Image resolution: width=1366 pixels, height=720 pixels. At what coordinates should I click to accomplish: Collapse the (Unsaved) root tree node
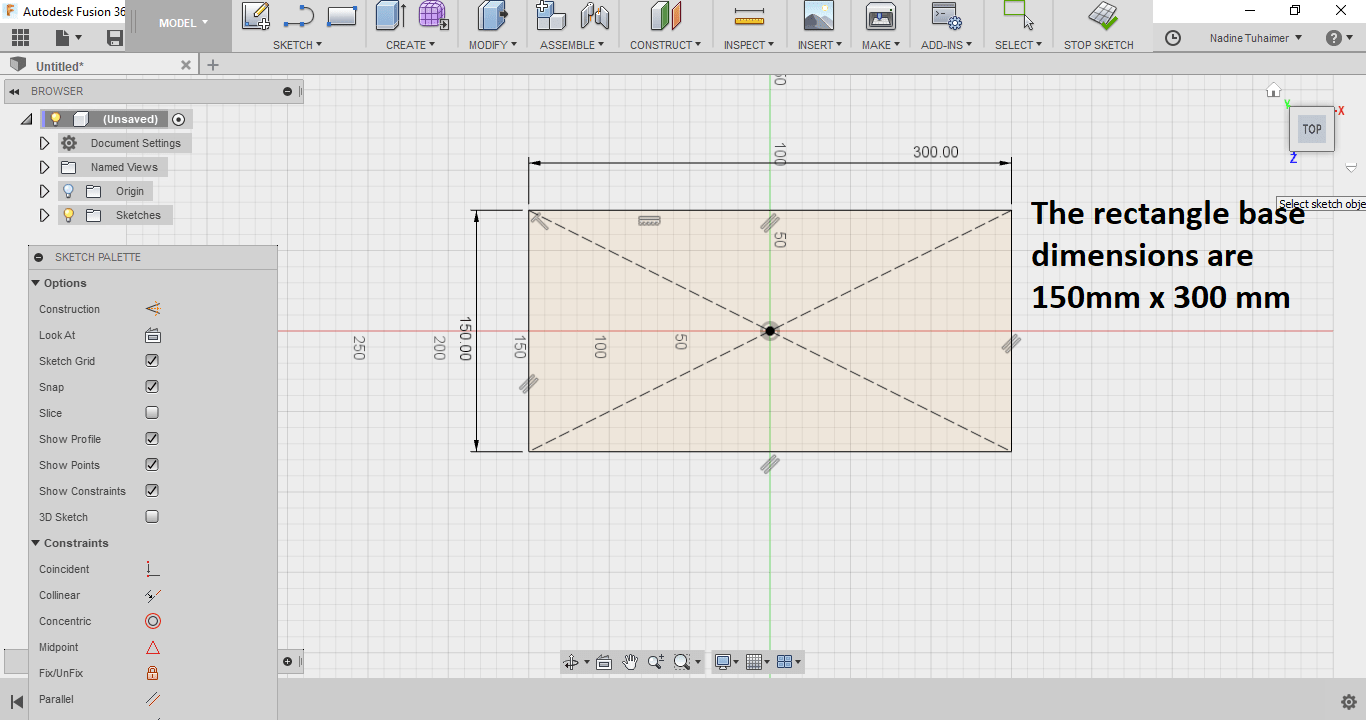point(26,119)
